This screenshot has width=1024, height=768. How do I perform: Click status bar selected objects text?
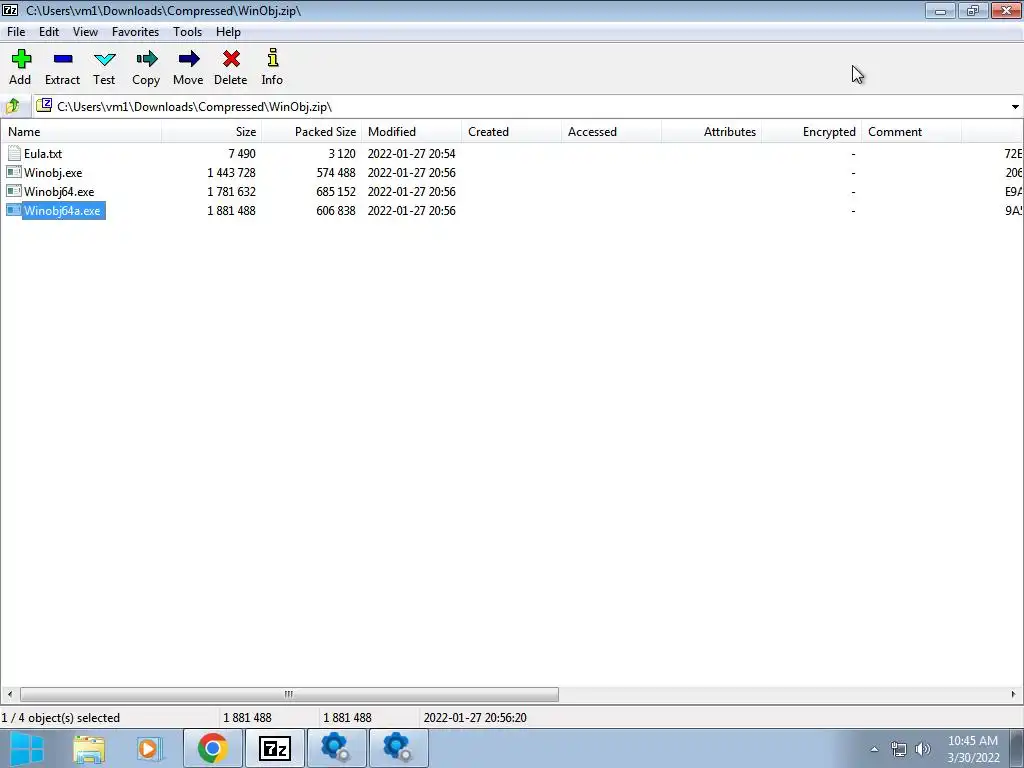pos(61,717)
